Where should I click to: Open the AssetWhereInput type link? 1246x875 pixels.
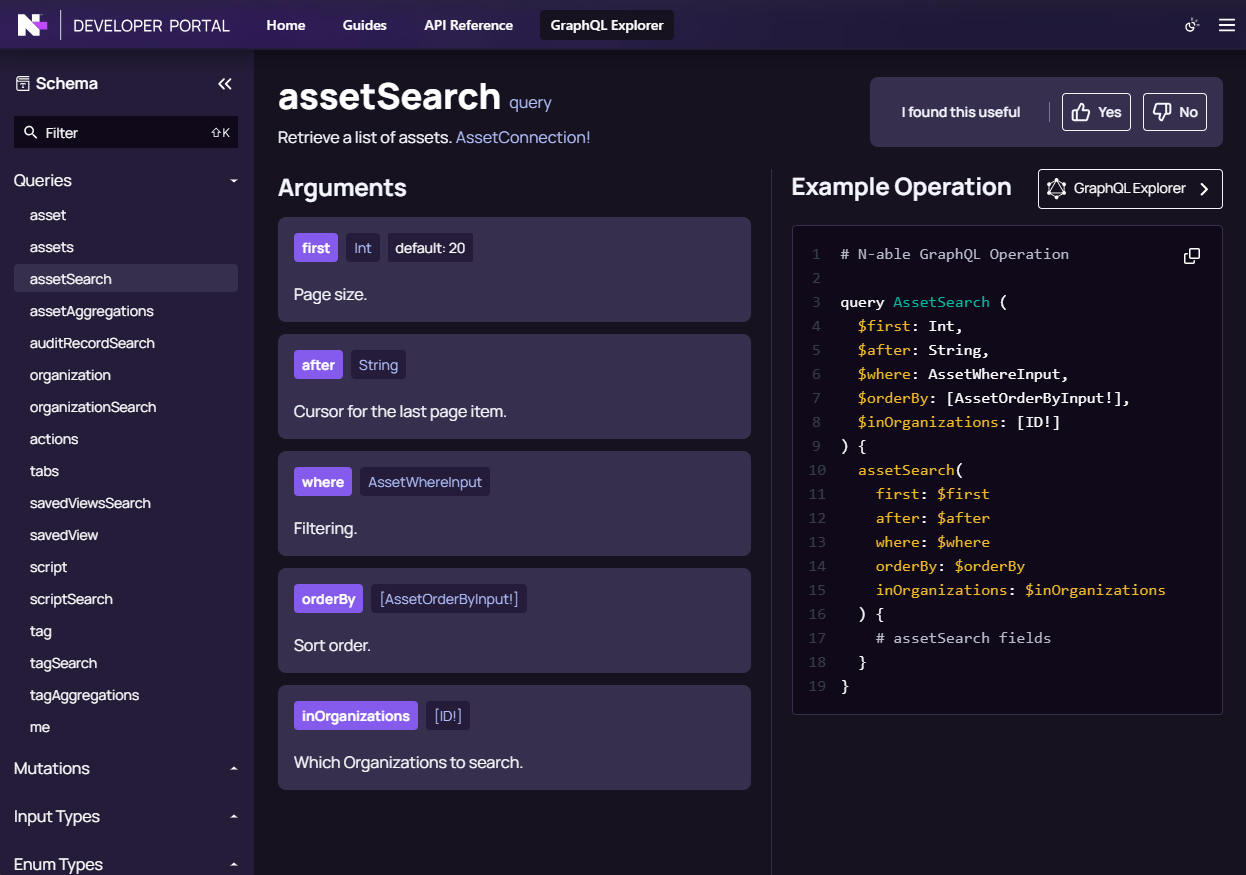point(425,482)
